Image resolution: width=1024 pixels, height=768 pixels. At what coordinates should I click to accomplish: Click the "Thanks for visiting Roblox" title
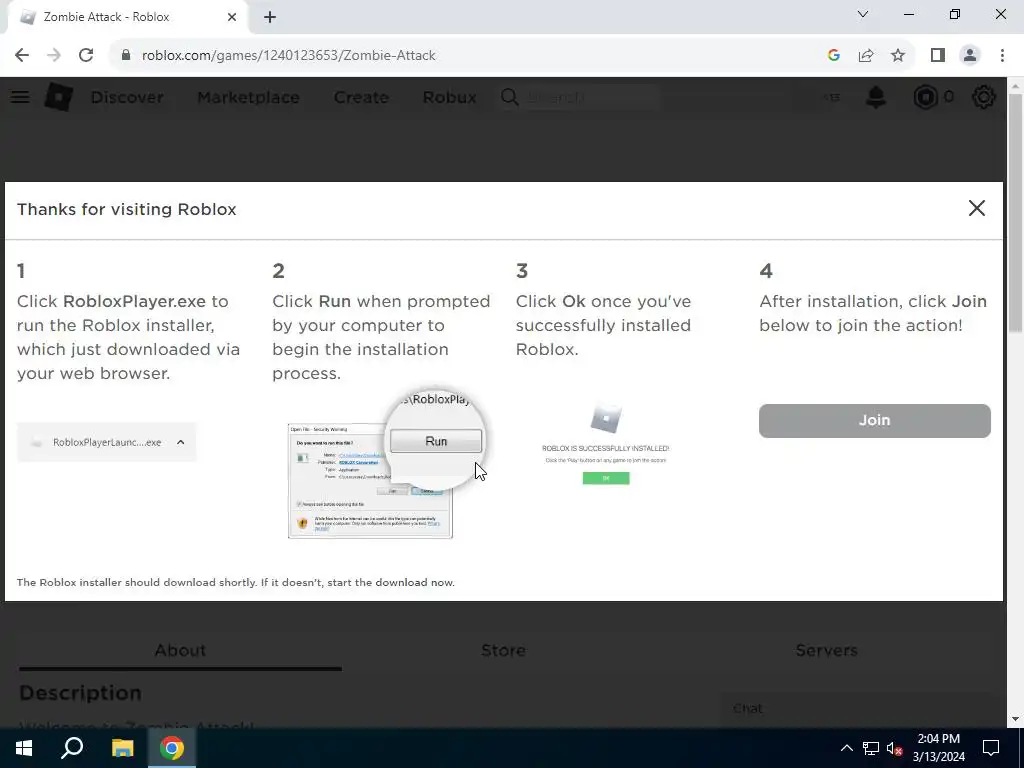pos(127,209)
